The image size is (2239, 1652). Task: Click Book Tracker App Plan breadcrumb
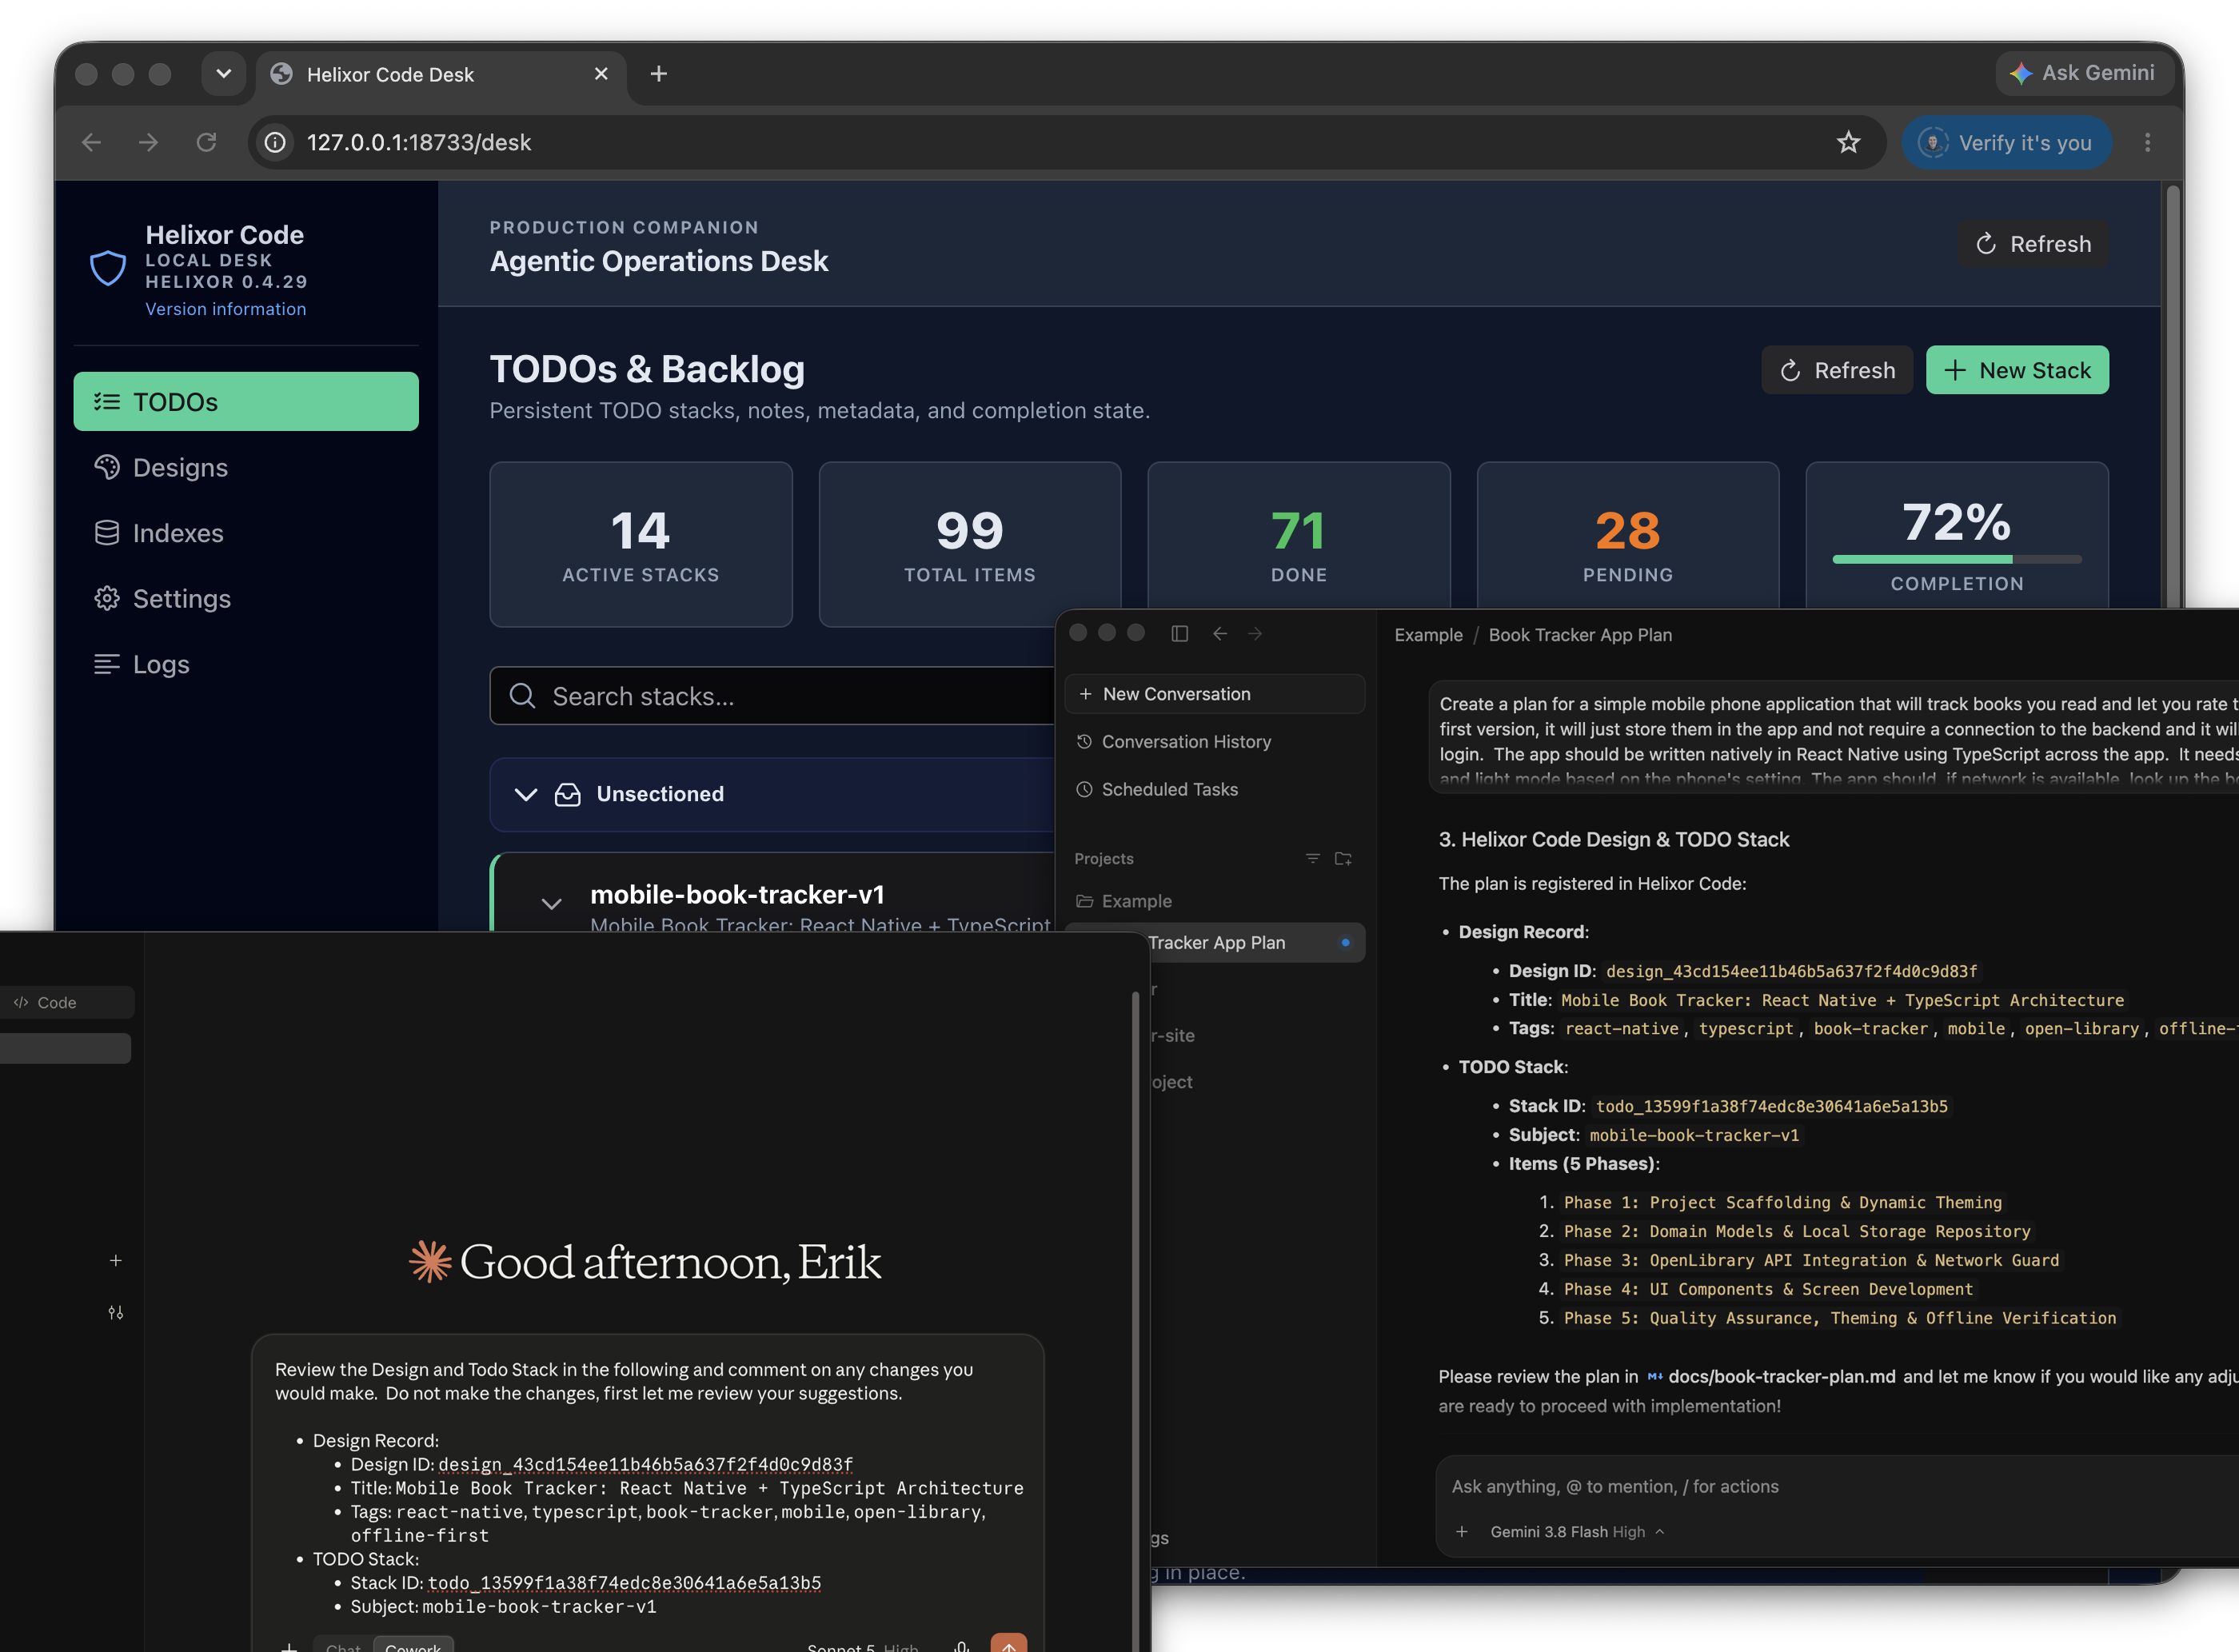pyautogui.click(x=1580, y=635)
